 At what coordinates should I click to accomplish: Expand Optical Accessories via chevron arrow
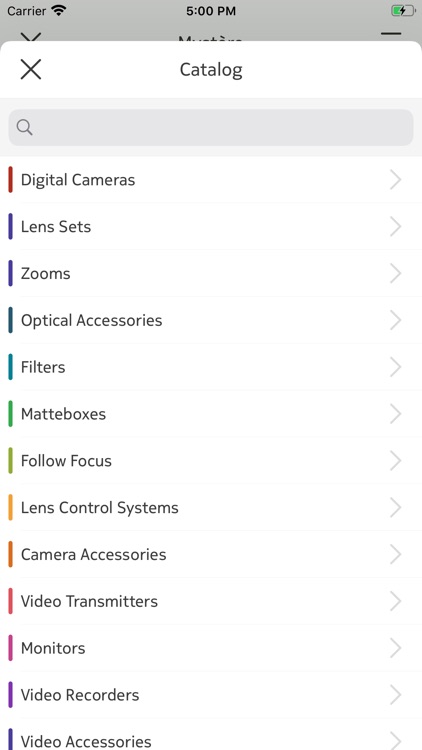(395, 320)
